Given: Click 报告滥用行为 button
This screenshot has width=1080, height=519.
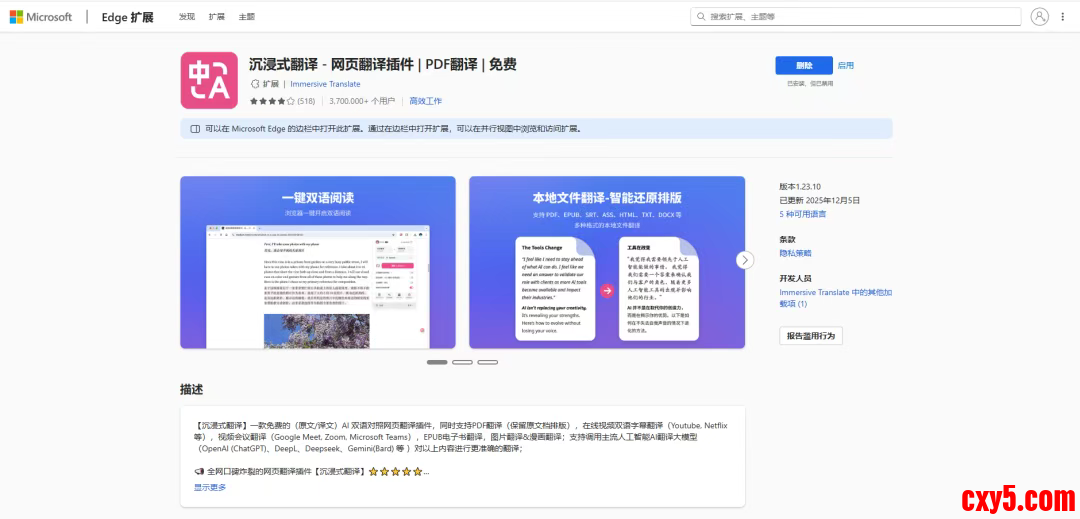Looking at the screenshot, I should click(810, 336).
